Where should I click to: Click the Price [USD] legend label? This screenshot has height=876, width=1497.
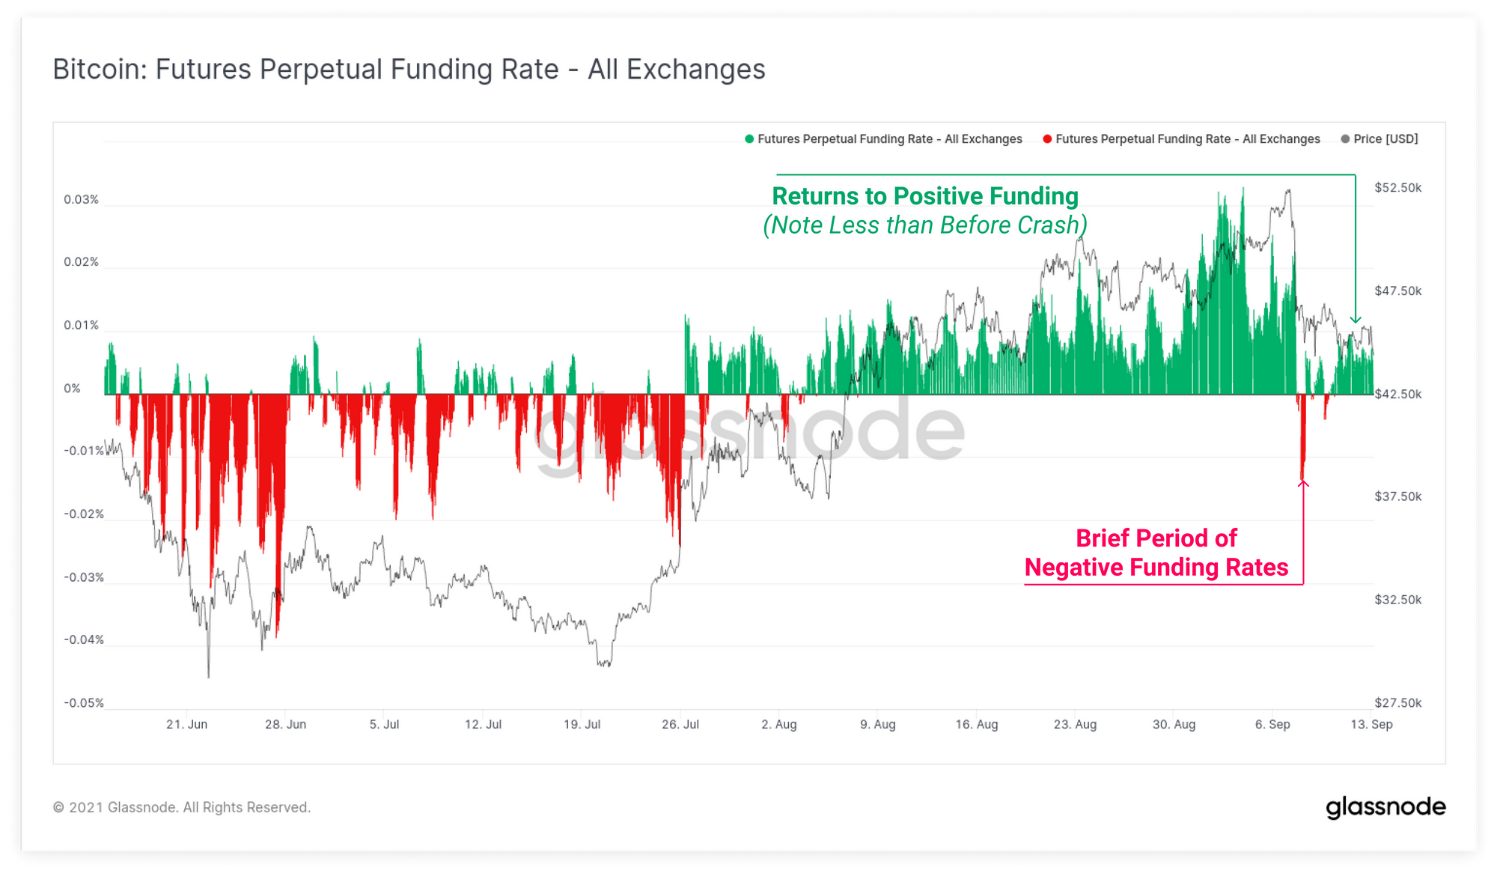pos(1385,139)
